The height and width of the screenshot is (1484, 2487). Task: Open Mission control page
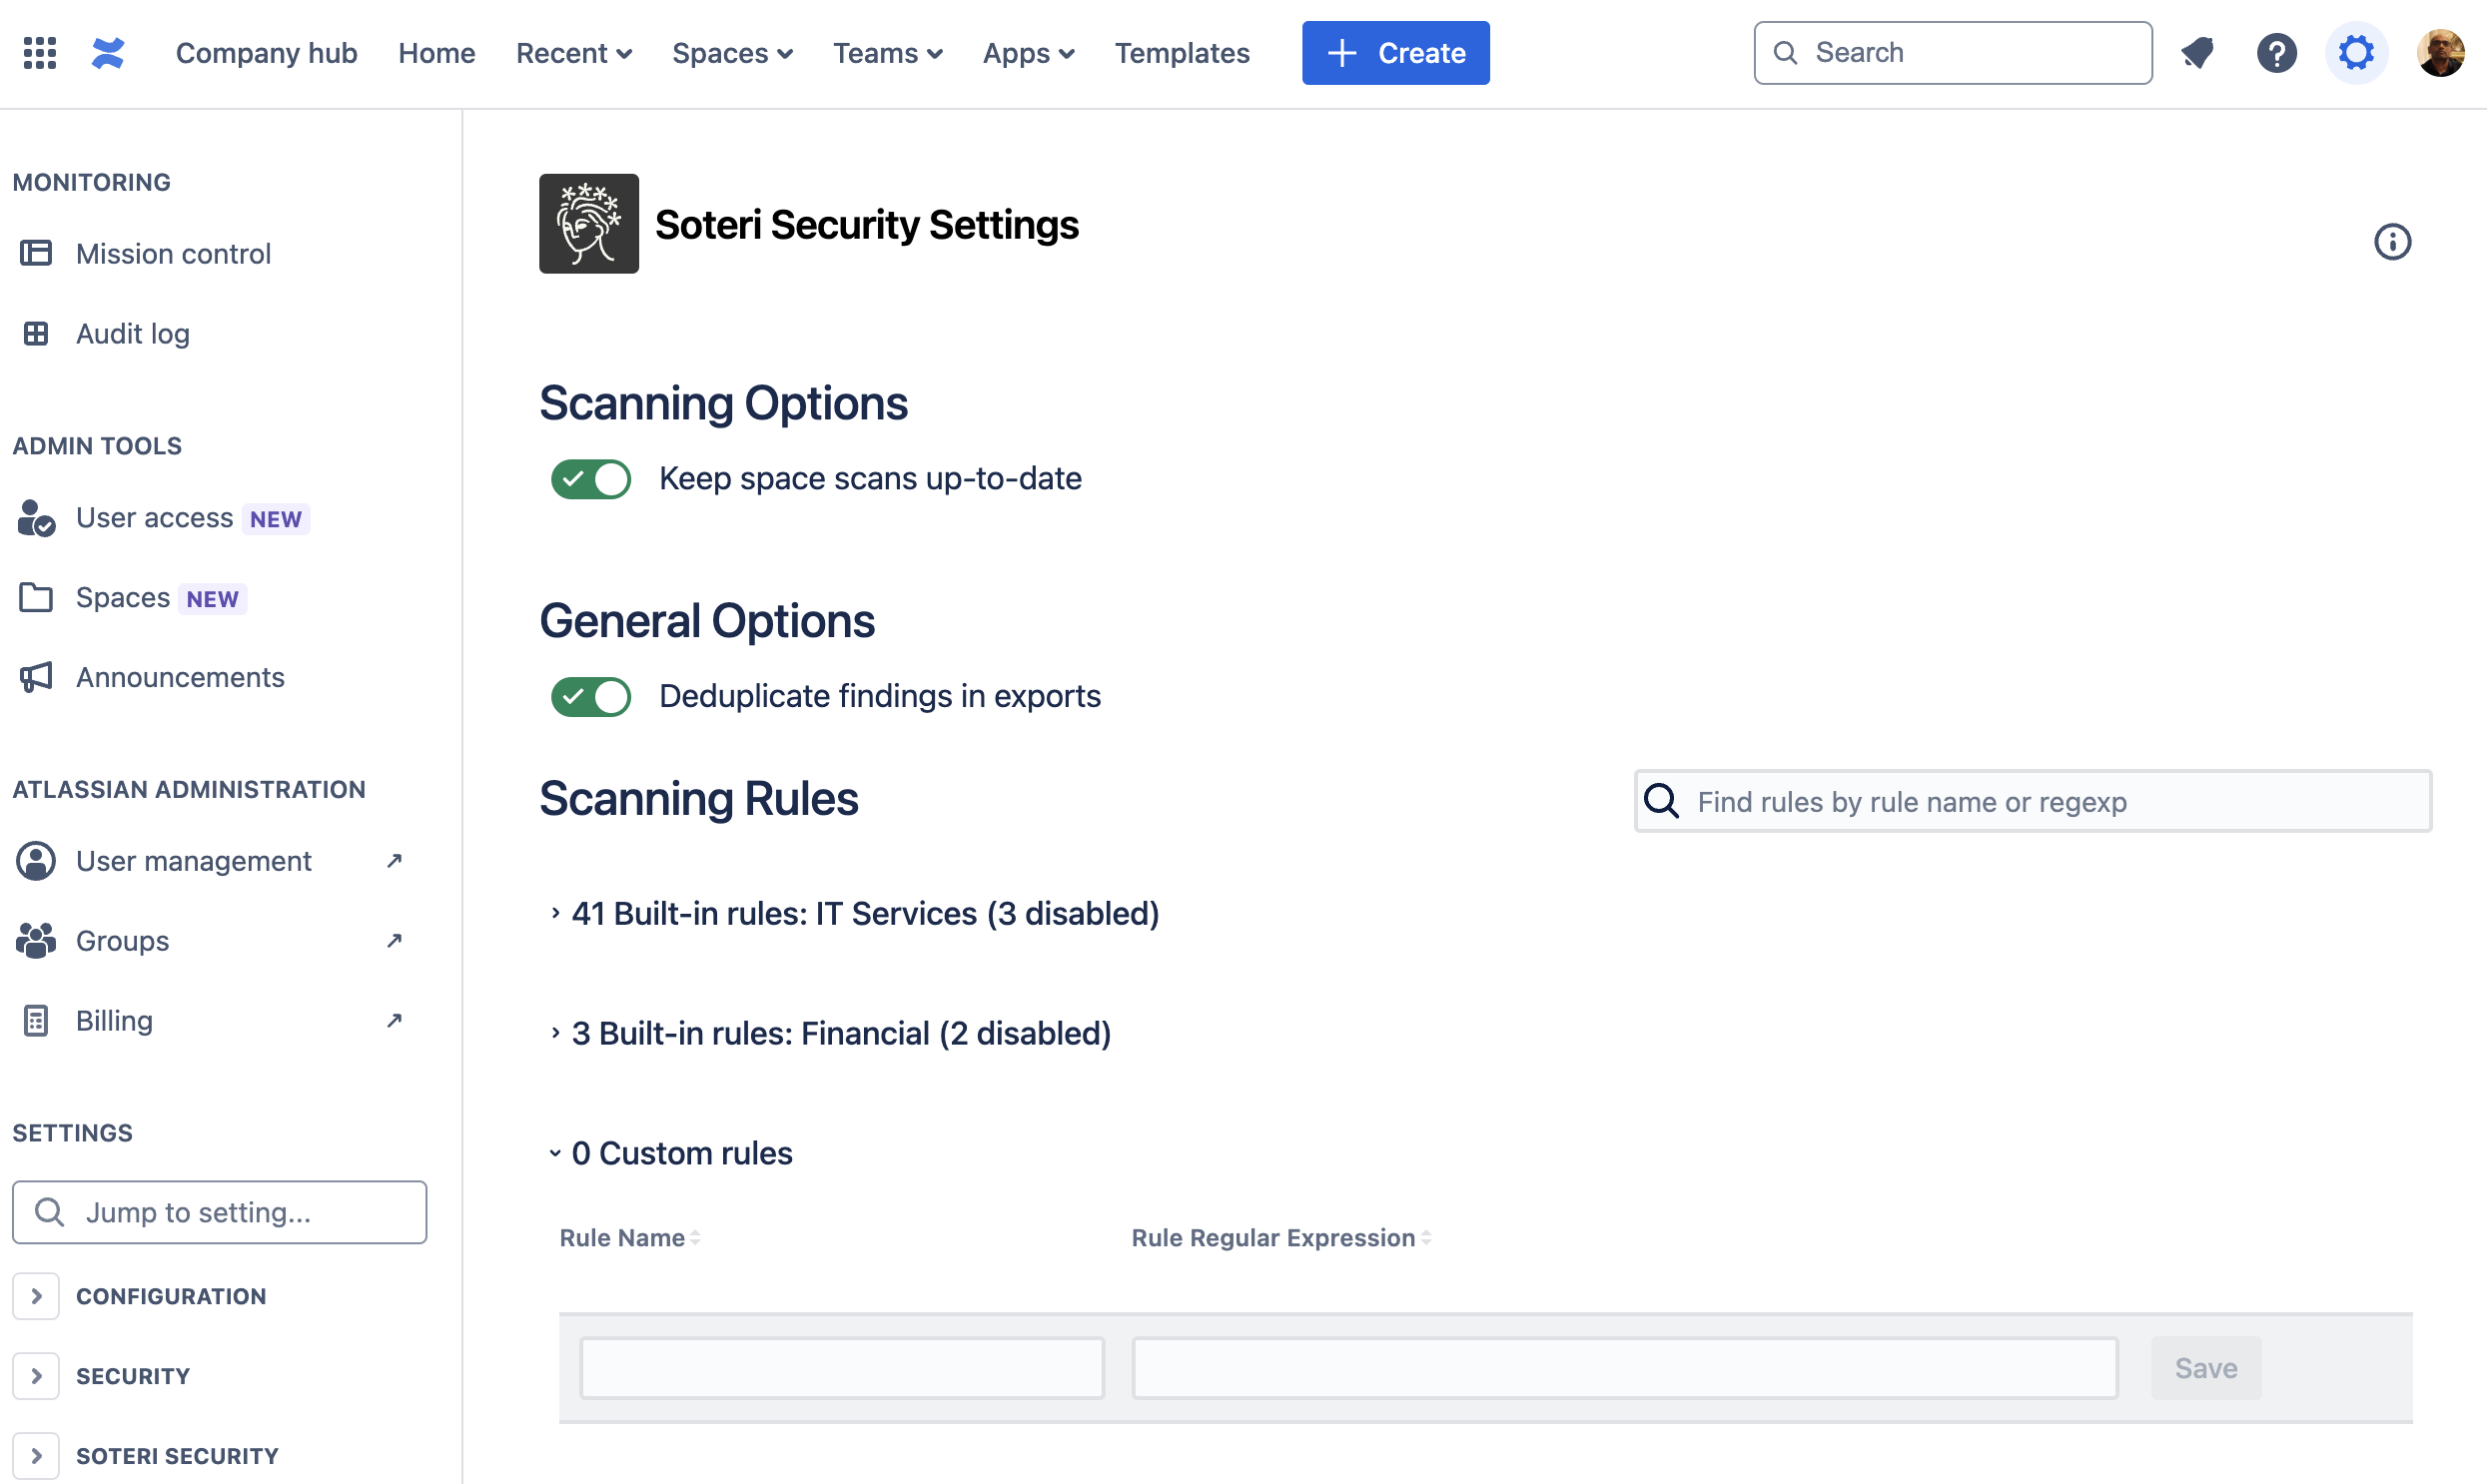pyautogui.click(x=173, y=254)
